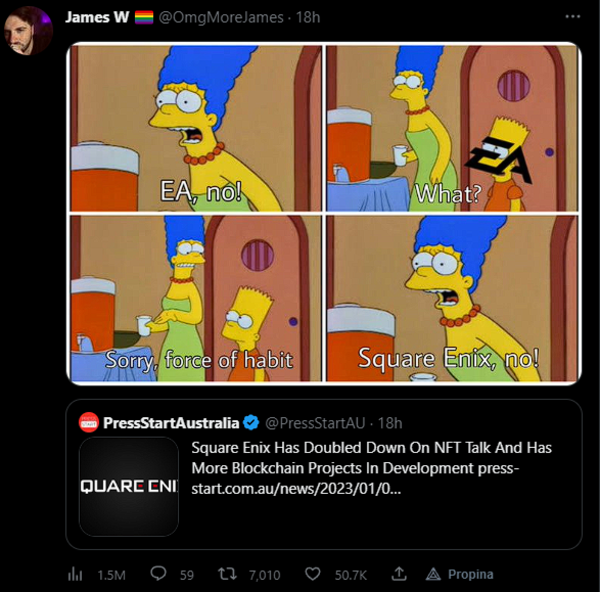600x592 pixels.
Task: Open tweet analytics via the views icon
Action: (x=74, y=574)
